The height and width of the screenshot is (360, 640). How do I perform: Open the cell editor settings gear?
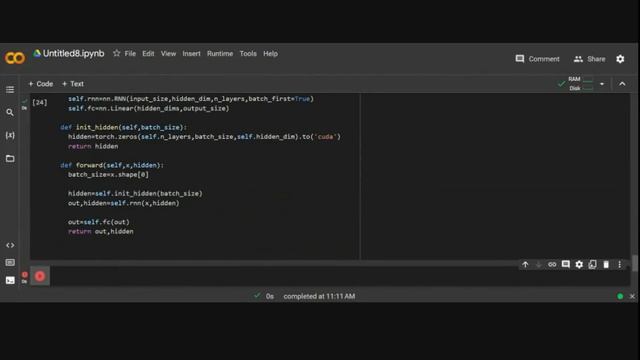tap(579, 264)
